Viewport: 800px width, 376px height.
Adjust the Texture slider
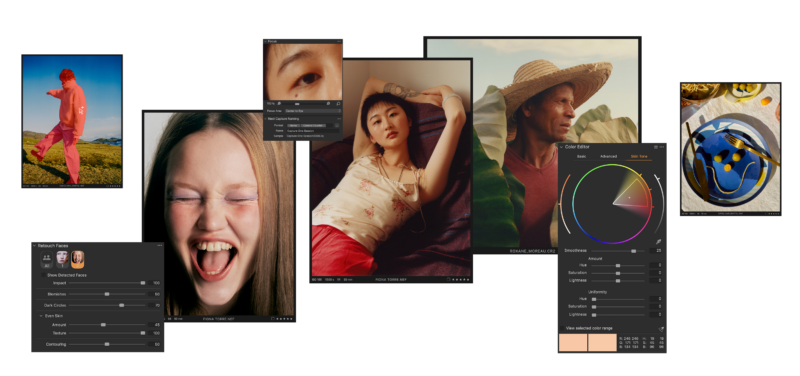click(x=107, y=333)
